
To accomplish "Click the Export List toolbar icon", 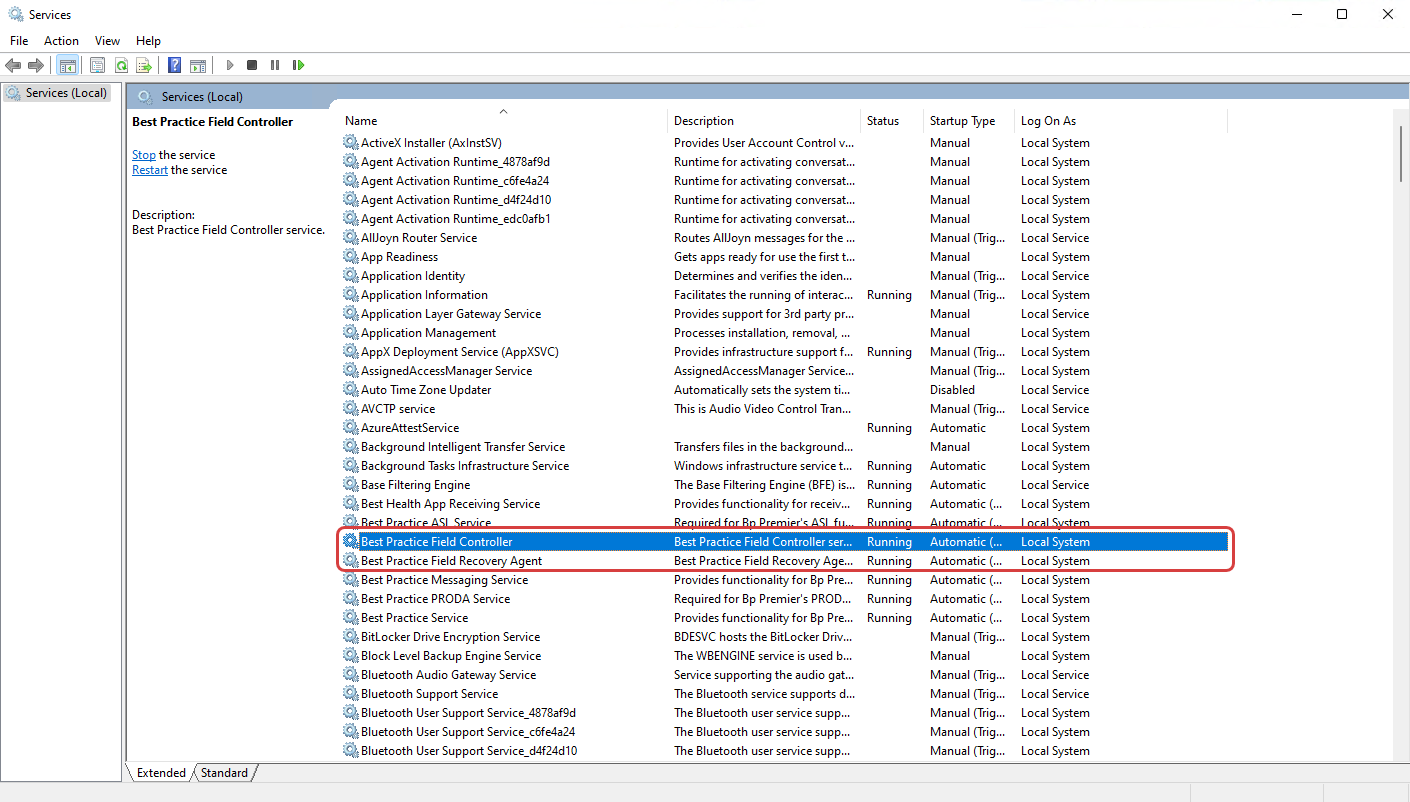I will click(x=144, y=65).
